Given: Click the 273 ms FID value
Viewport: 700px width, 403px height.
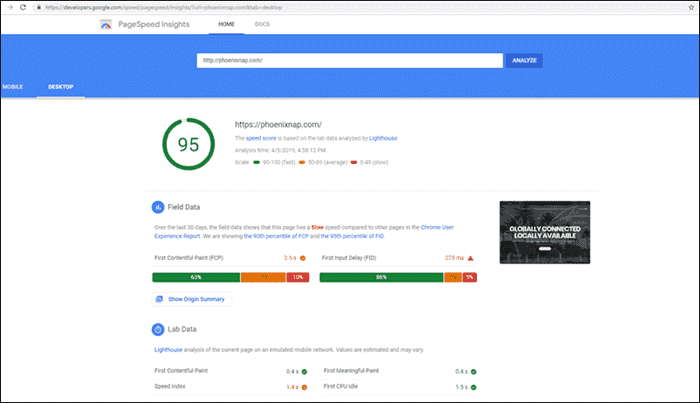Looking at the screenshot, I should 454,258.
